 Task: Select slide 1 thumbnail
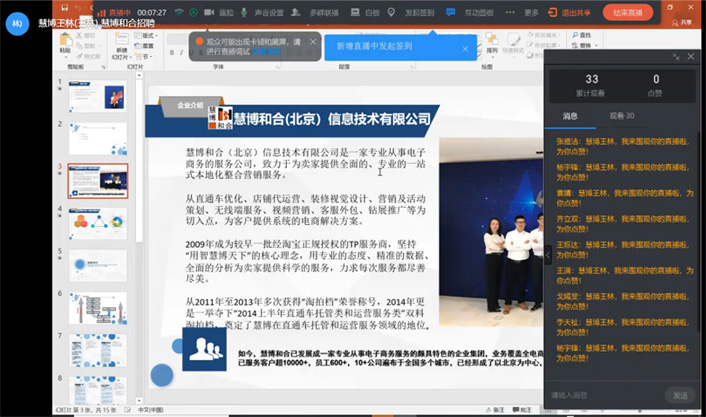pos(98,96)
